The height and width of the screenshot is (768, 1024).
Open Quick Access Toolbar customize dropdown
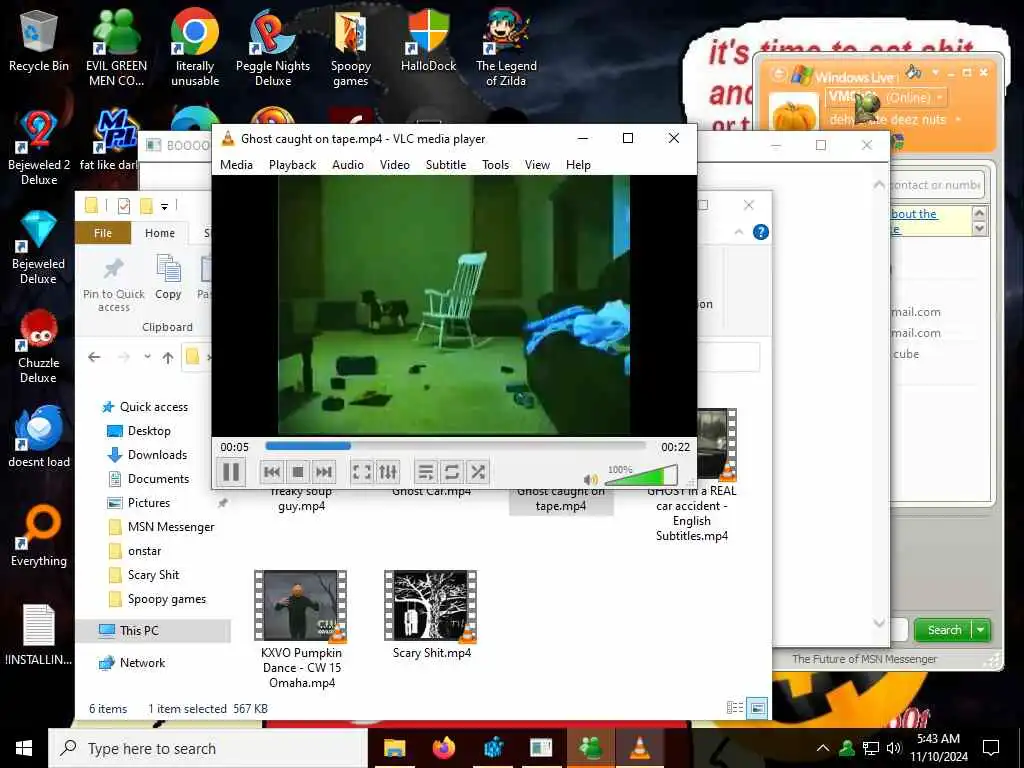[x=165, y=206]
